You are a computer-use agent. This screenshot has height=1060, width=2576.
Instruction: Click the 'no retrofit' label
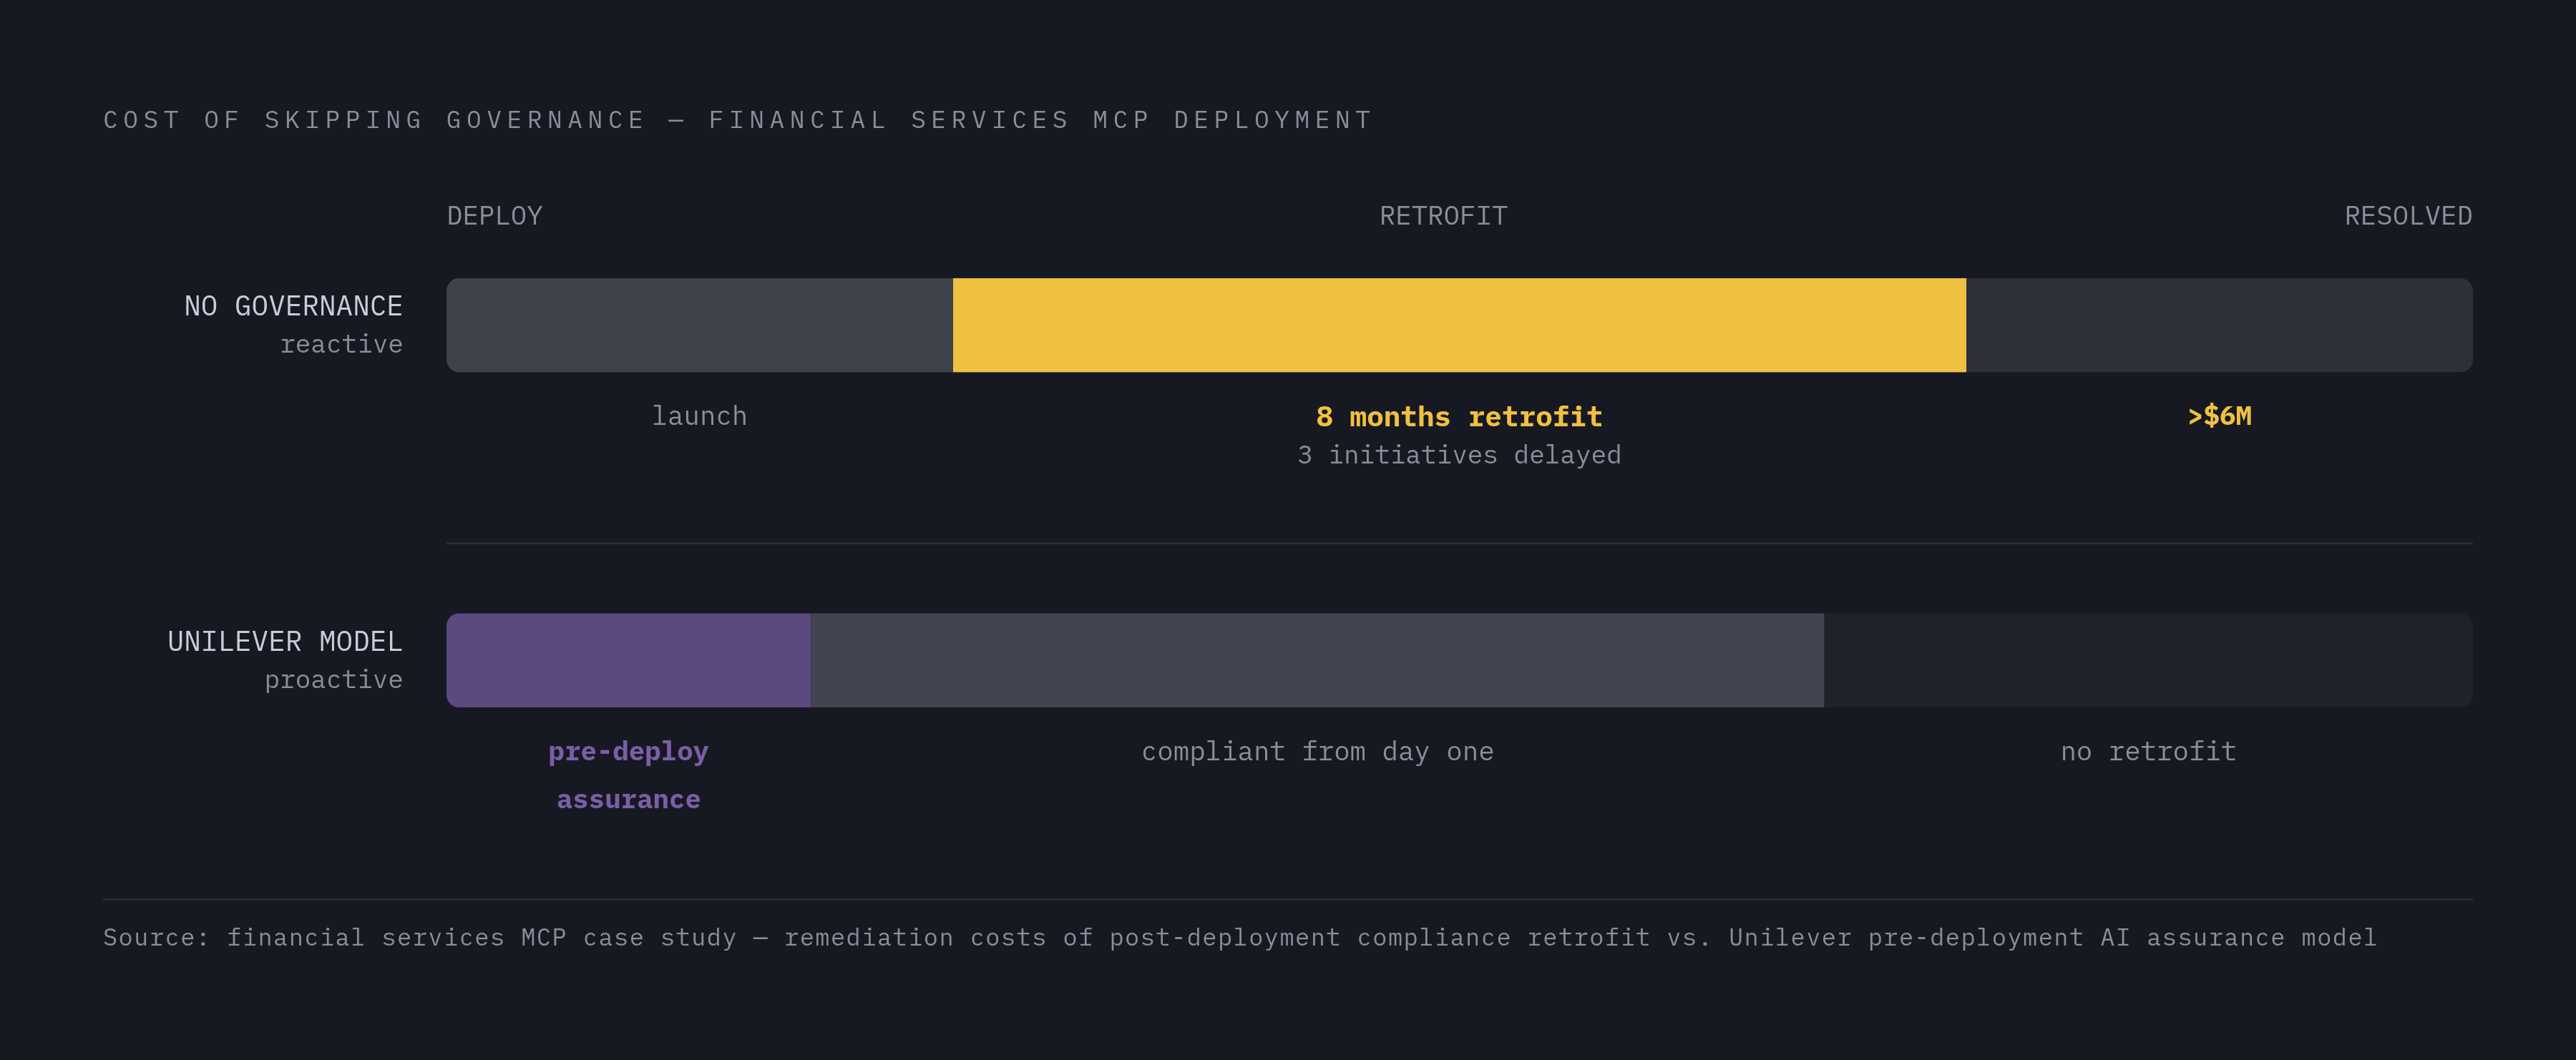(x=2148, y=752)
